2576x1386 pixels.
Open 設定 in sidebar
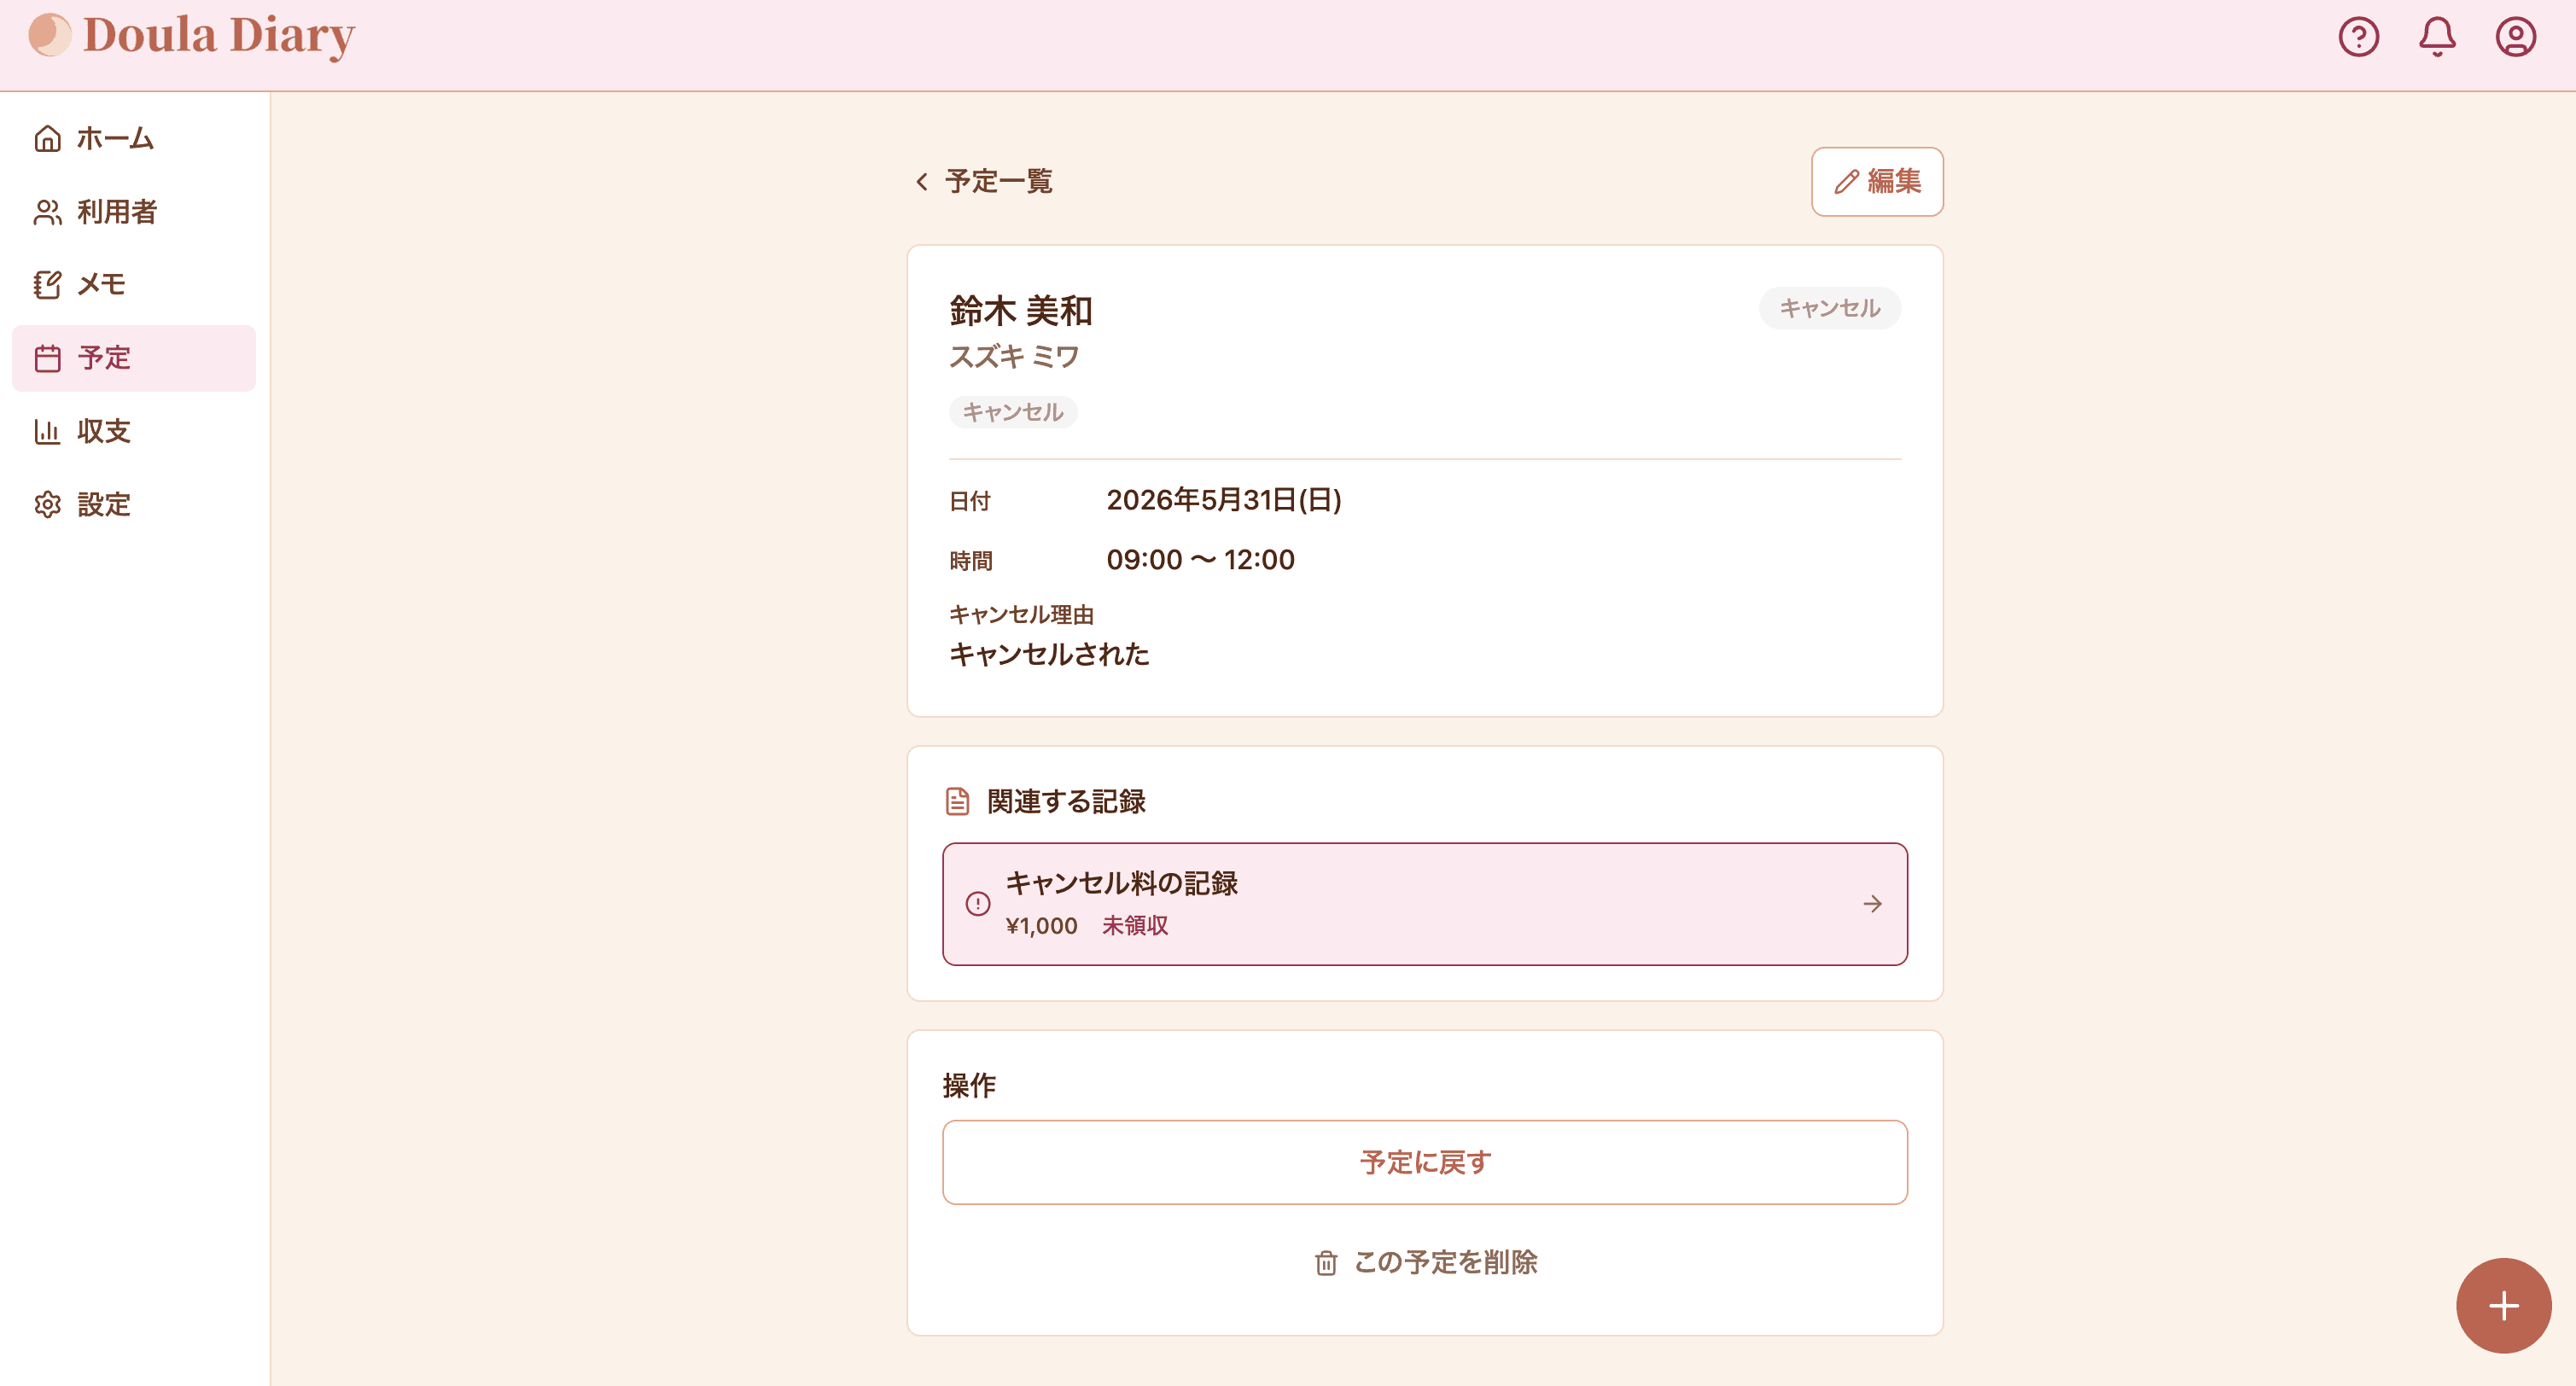[x=134, y=504]
